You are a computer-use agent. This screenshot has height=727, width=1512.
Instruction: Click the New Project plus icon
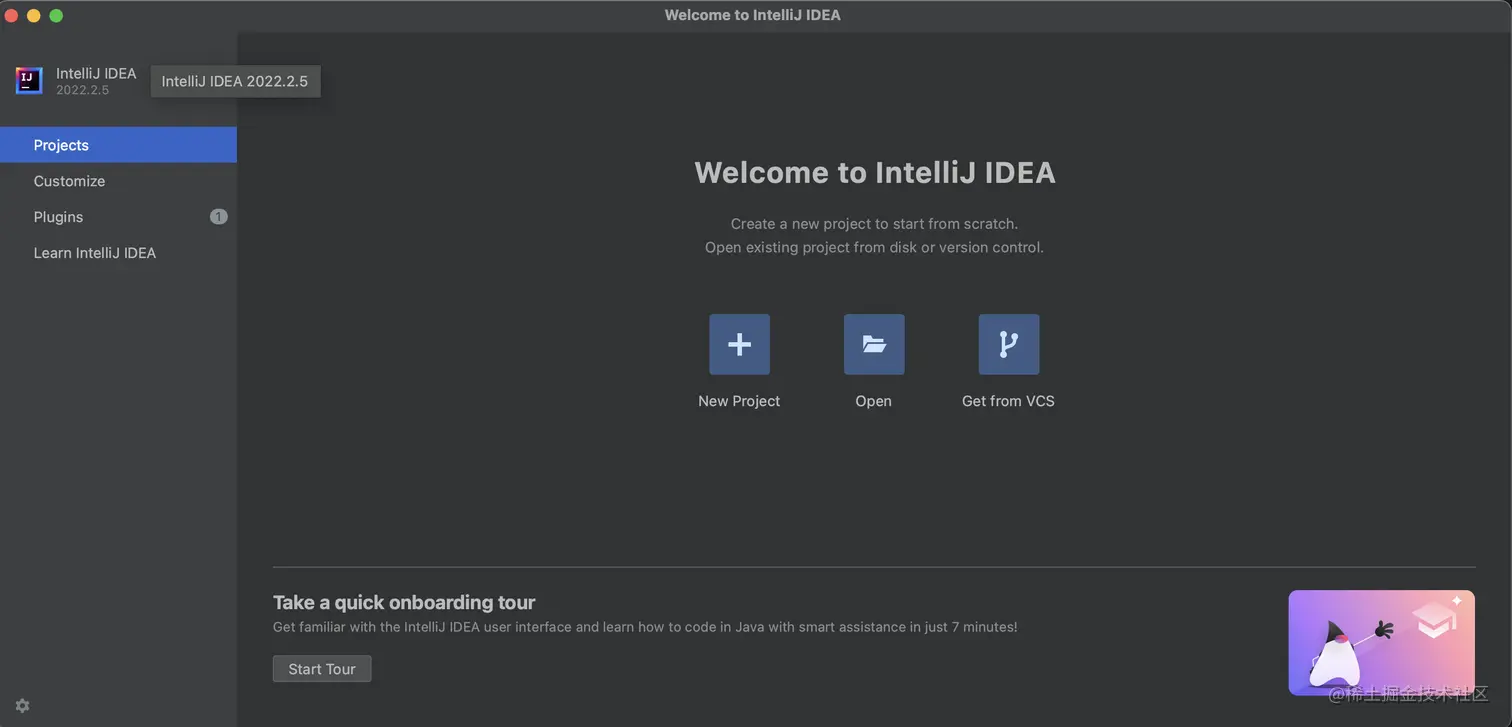pos(739,345)
